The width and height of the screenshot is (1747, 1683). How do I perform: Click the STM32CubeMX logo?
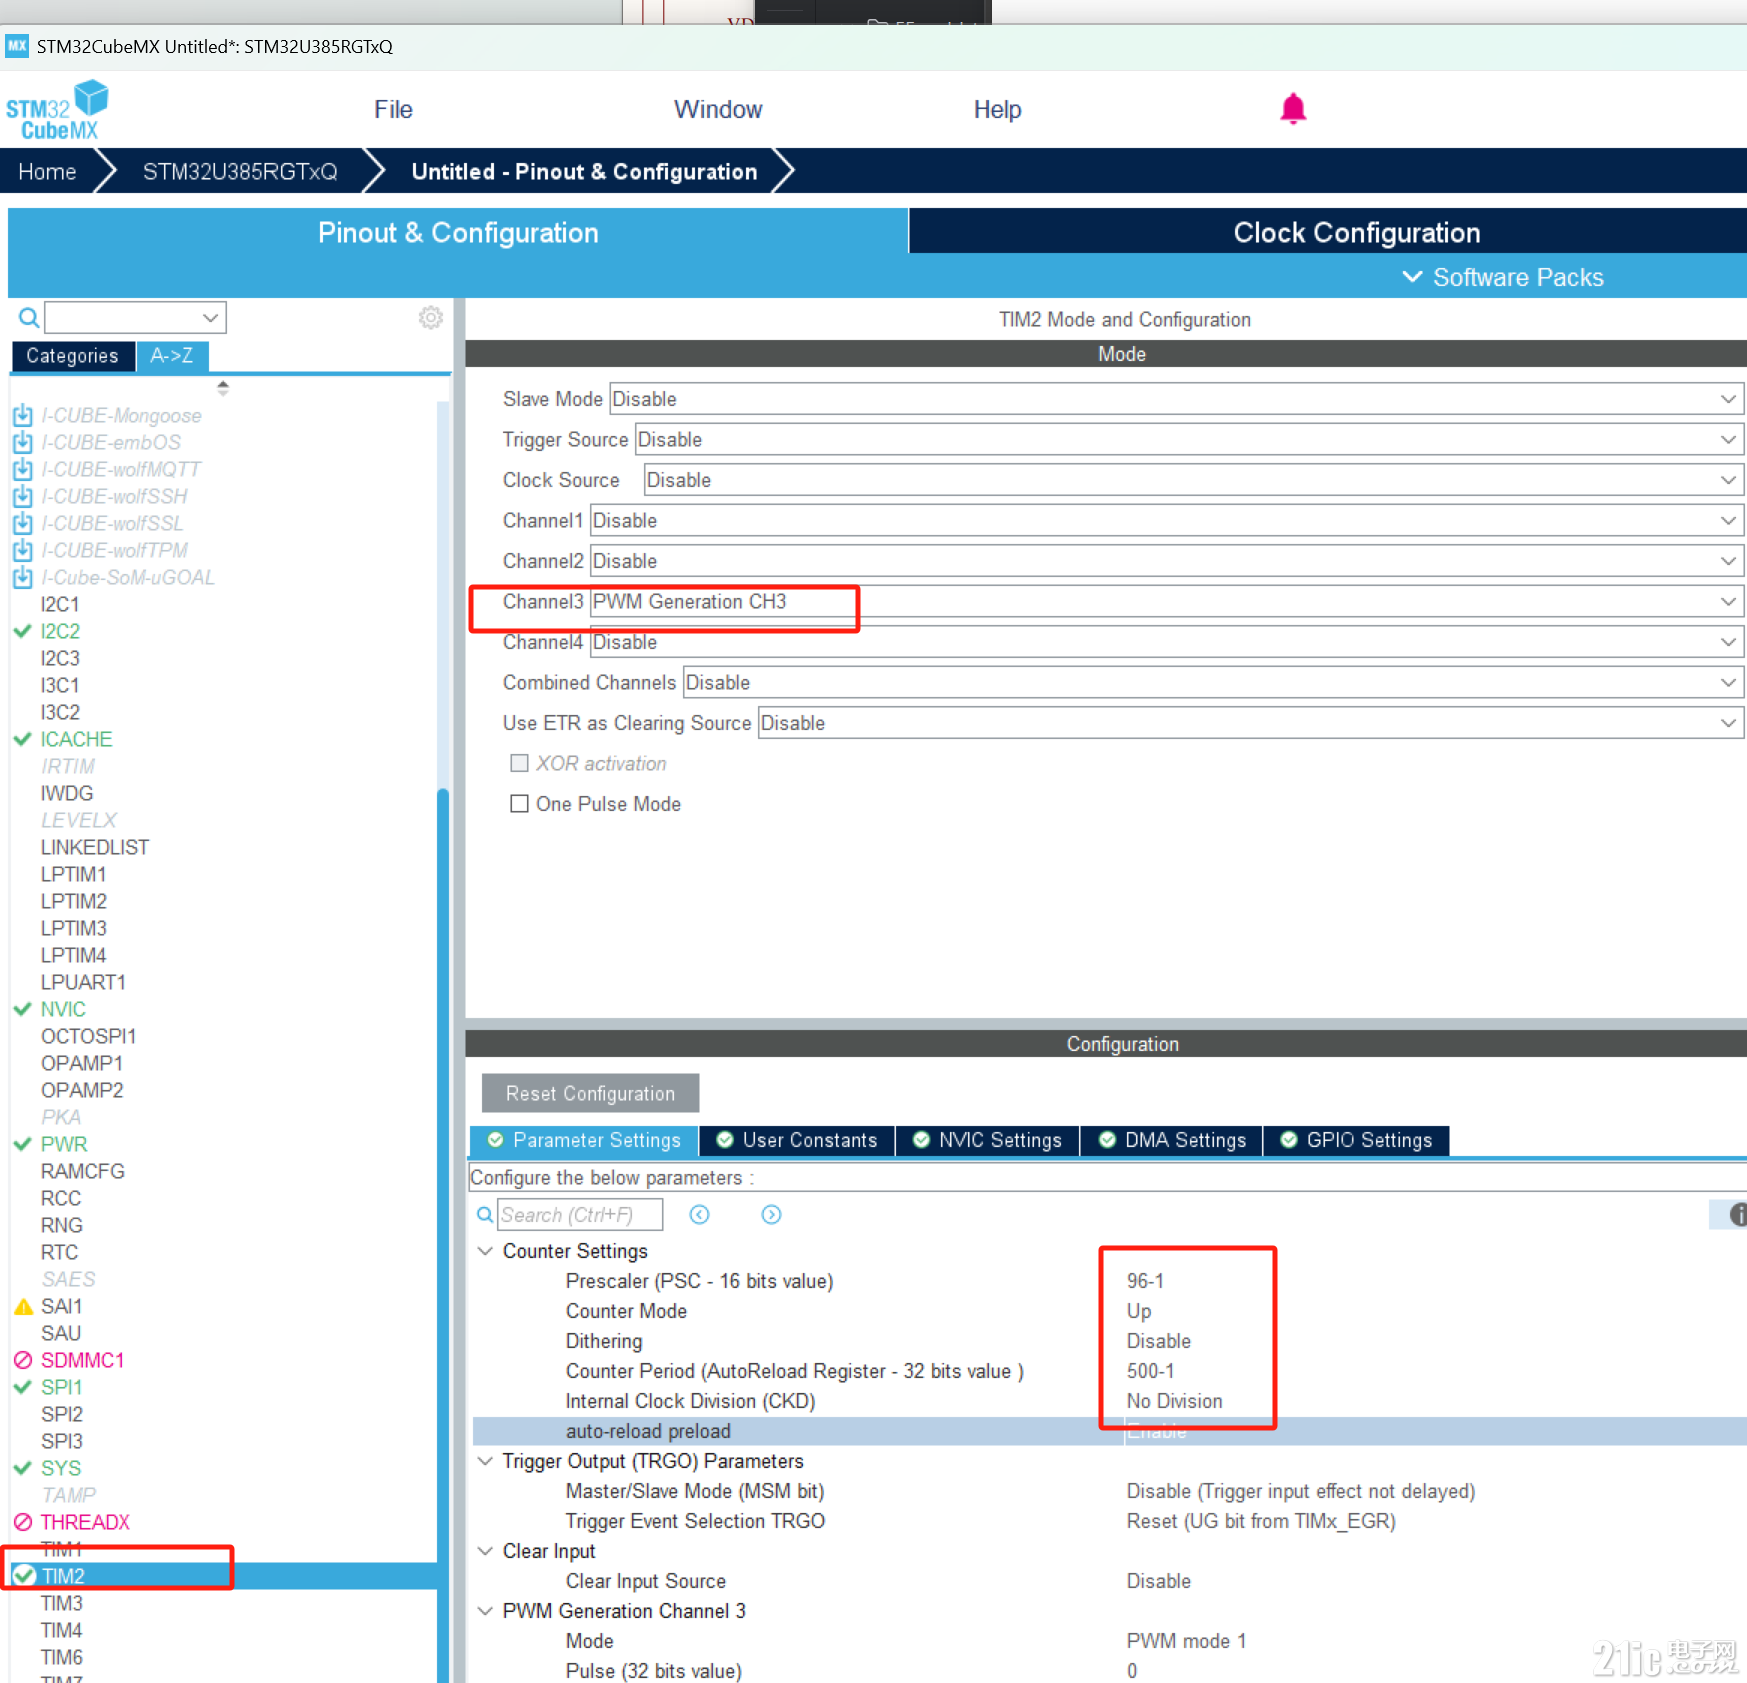(57, 110)
